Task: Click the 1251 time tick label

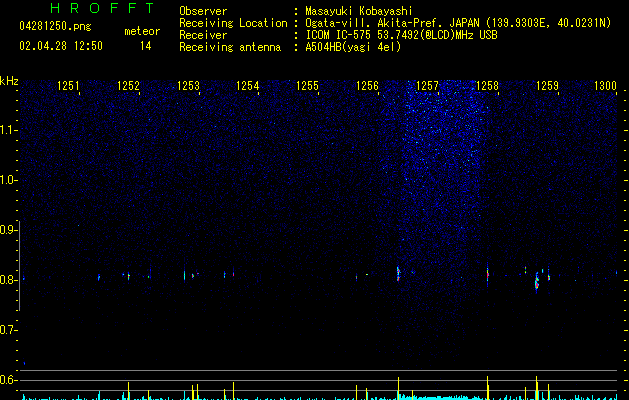Action: click(x=68, y=86)
